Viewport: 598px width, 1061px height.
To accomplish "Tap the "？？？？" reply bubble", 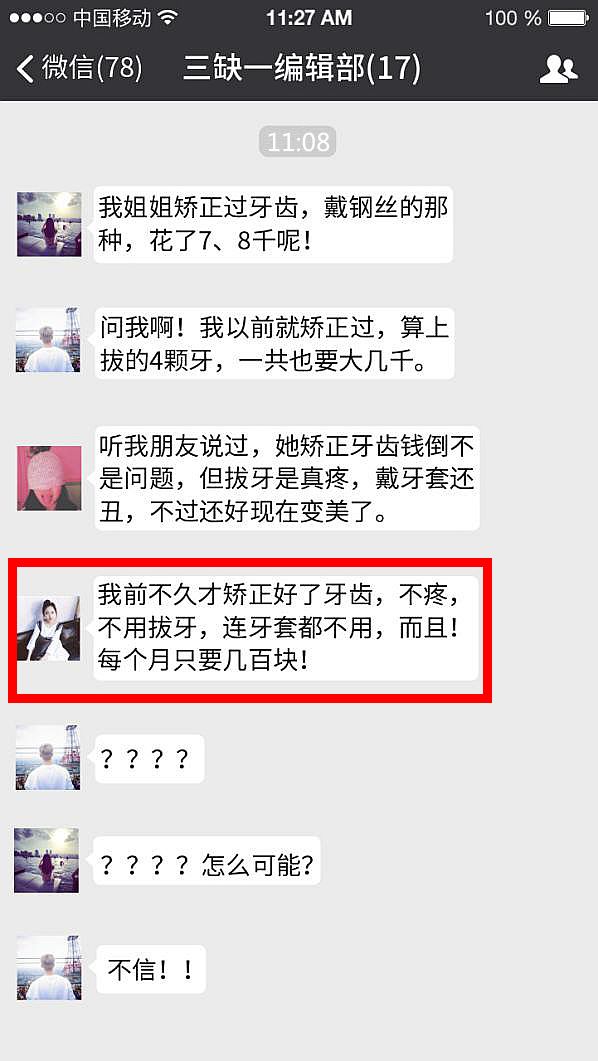I will (x=149, y=759).
